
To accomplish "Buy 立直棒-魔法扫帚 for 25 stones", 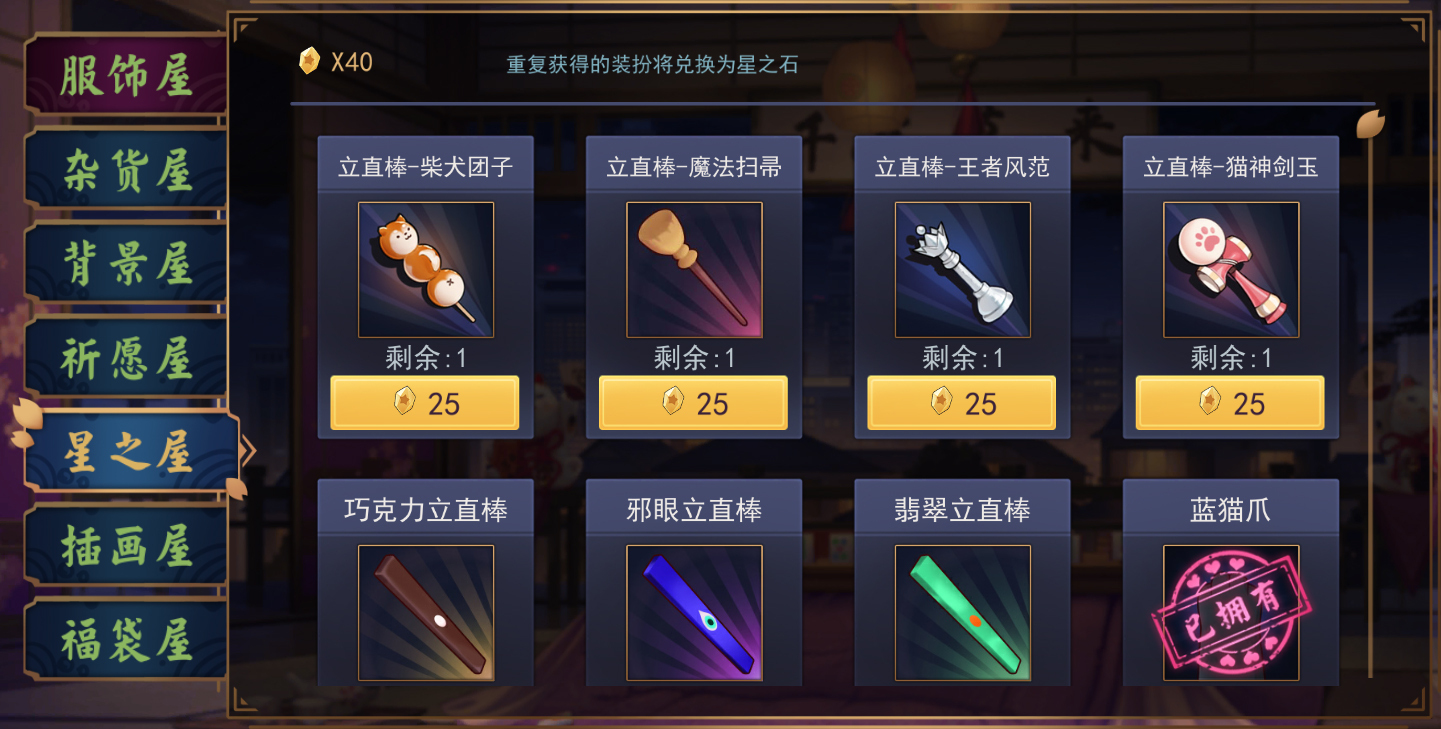I will (693, 403).
